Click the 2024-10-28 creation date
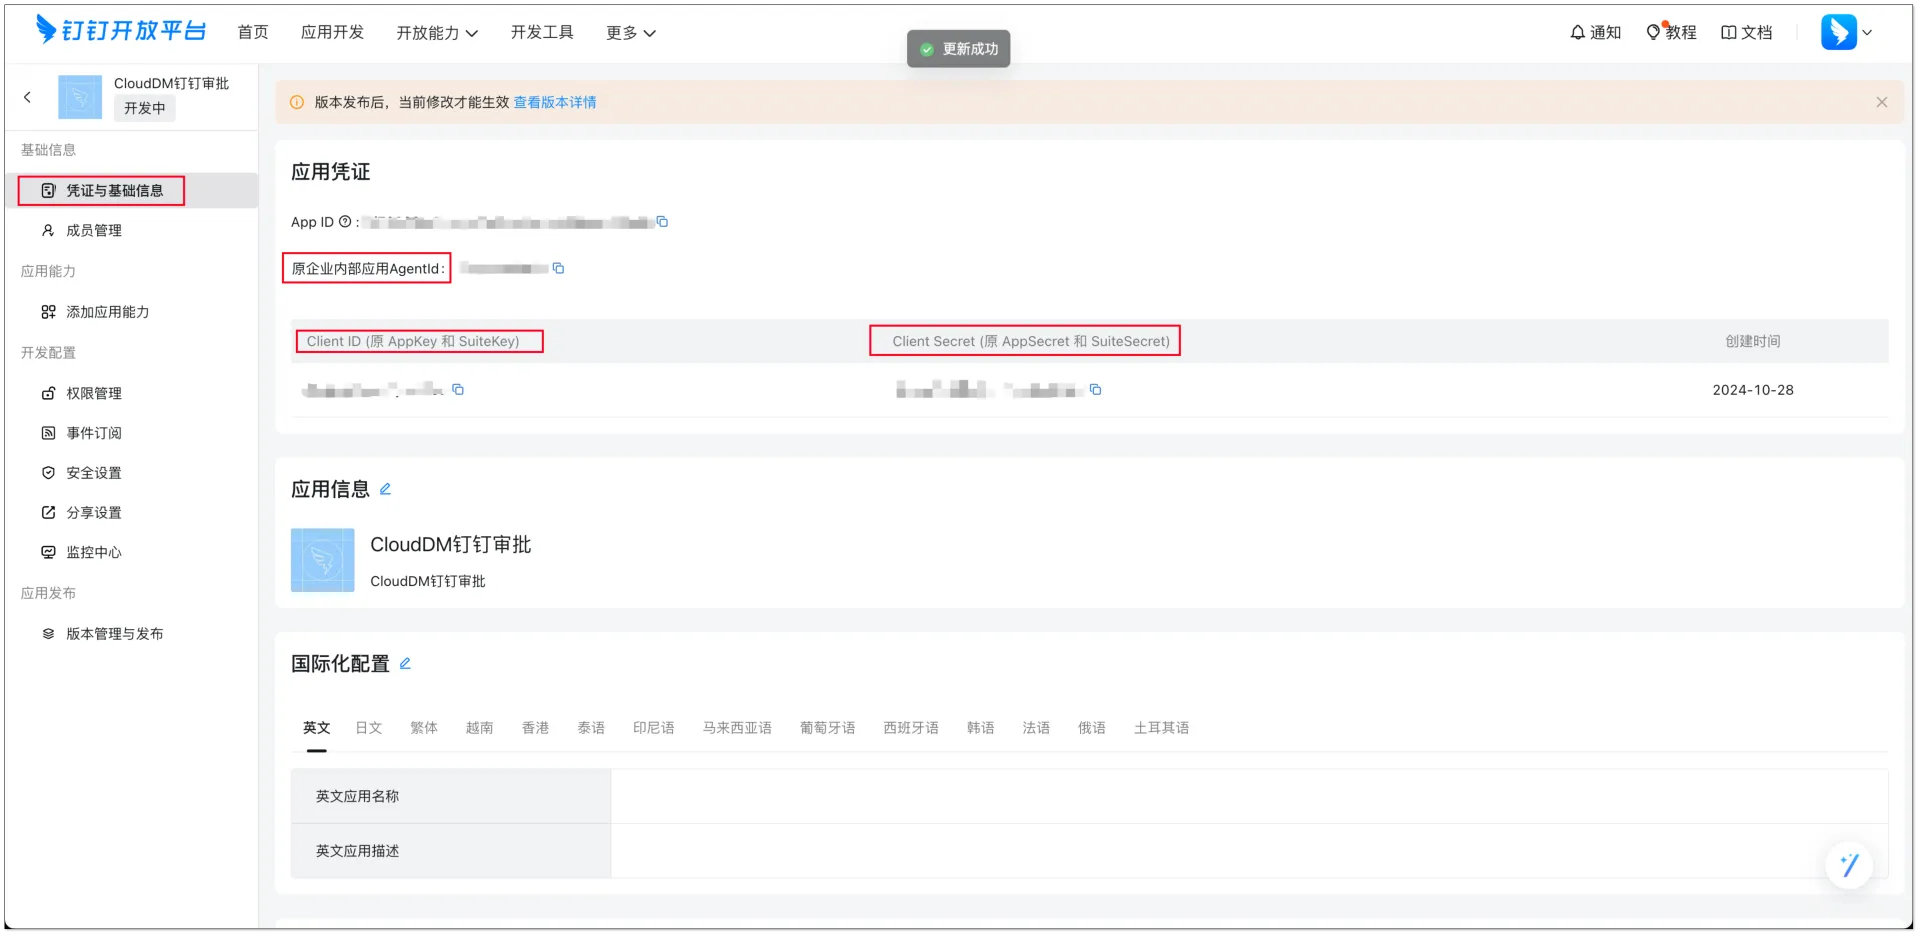 click(1753, 390)
